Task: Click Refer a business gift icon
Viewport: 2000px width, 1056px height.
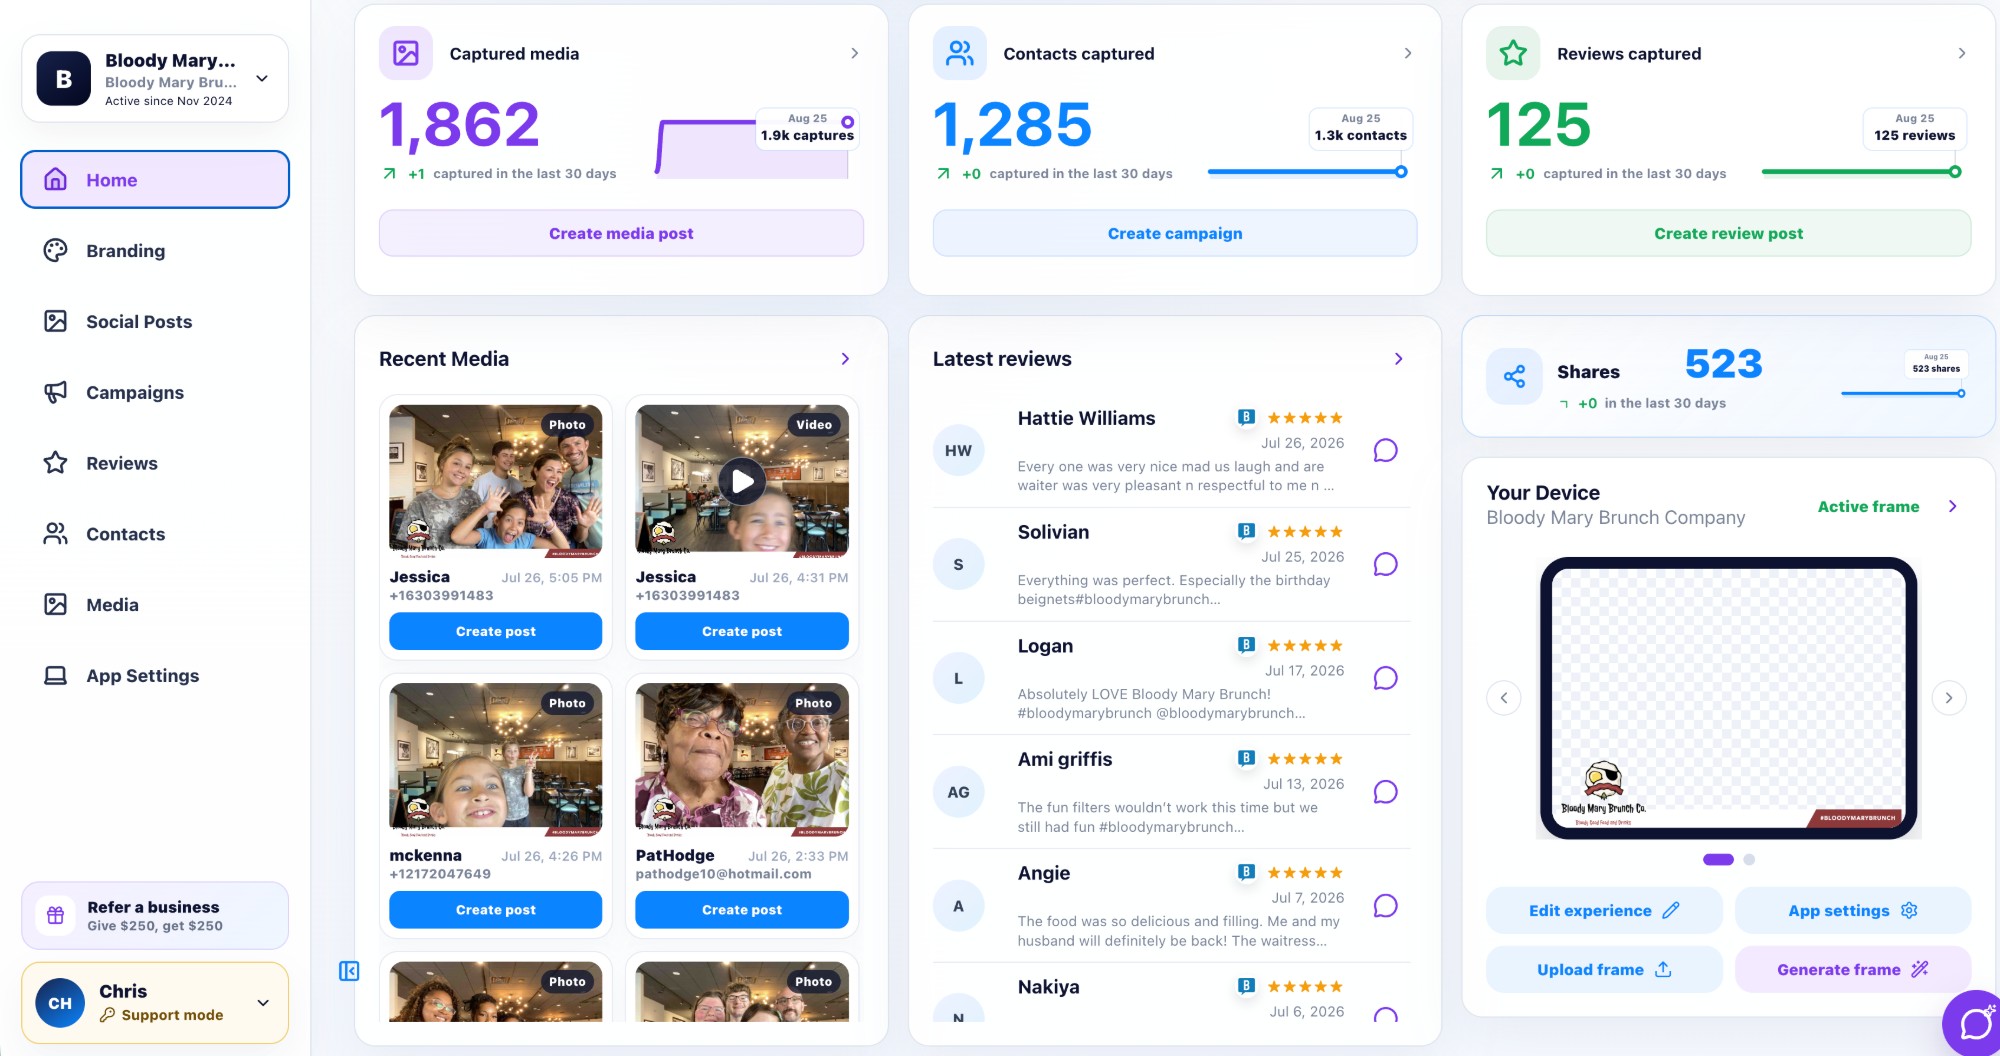Action: pos(56,915)
